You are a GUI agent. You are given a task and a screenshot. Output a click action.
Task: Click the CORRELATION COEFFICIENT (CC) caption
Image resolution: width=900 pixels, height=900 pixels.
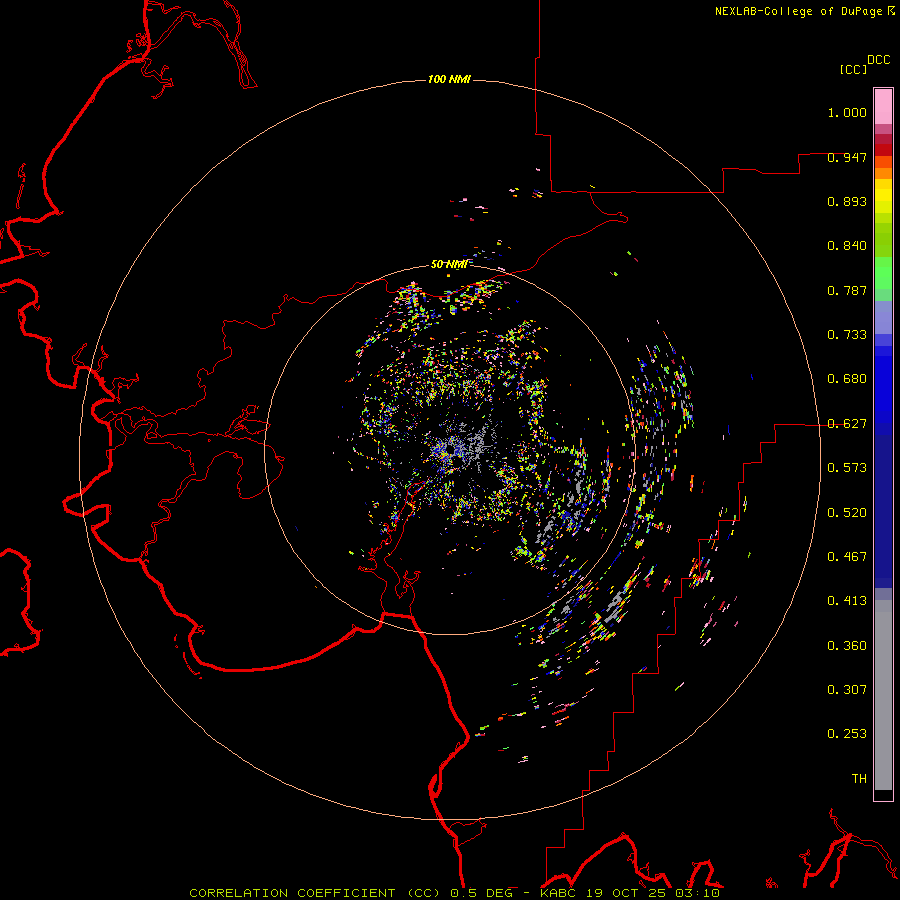[315, 893]
